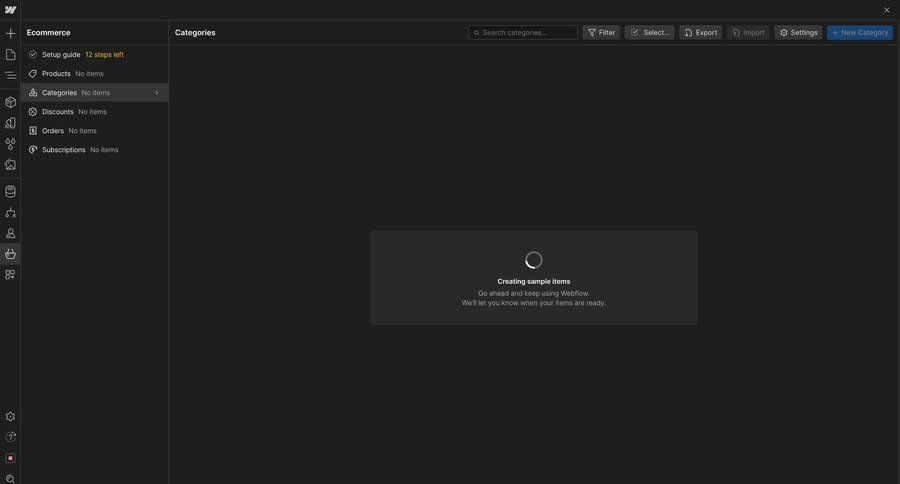The height and width of the screenshot is (484, 900).
Task: Create a New Category
Action: coord(859,32)
